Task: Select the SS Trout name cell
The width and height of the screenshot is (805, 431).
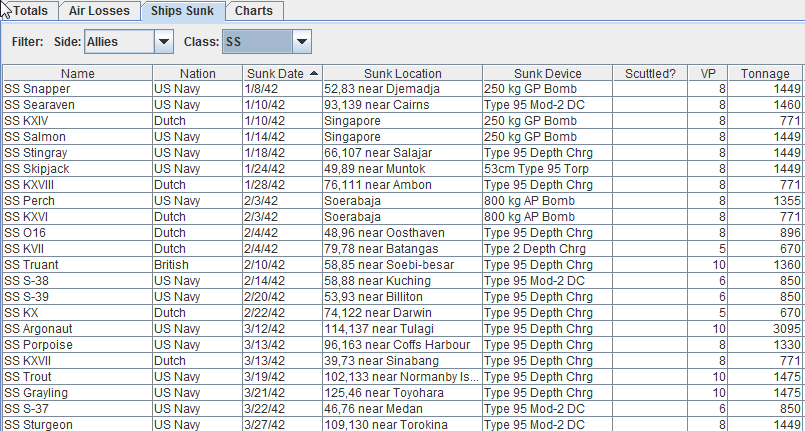Action: 78,377
